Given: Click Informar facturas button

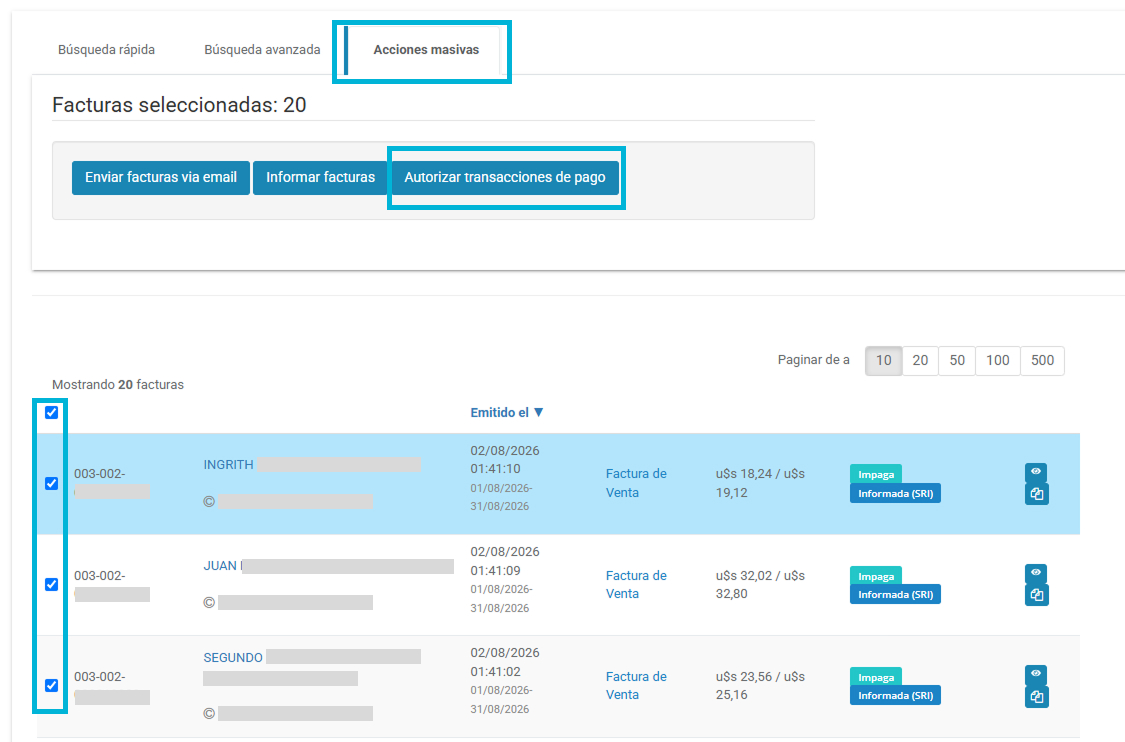Looking at the screenshot, I should click(x=320, y=177).
